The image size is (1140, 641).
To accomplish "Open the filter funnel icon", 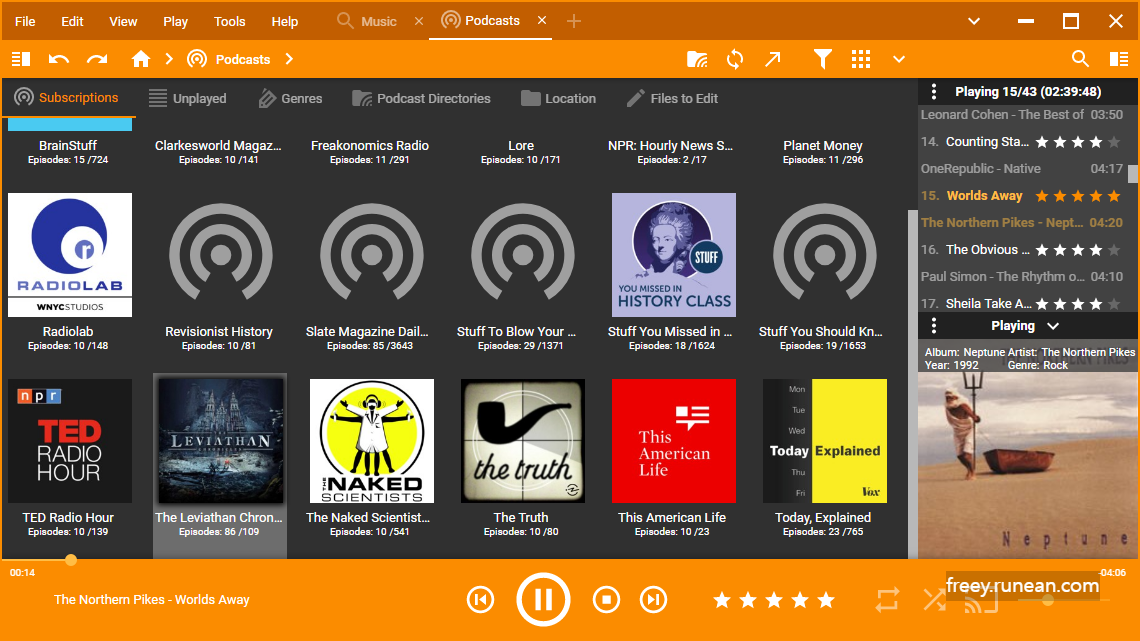I will (822, 59).
